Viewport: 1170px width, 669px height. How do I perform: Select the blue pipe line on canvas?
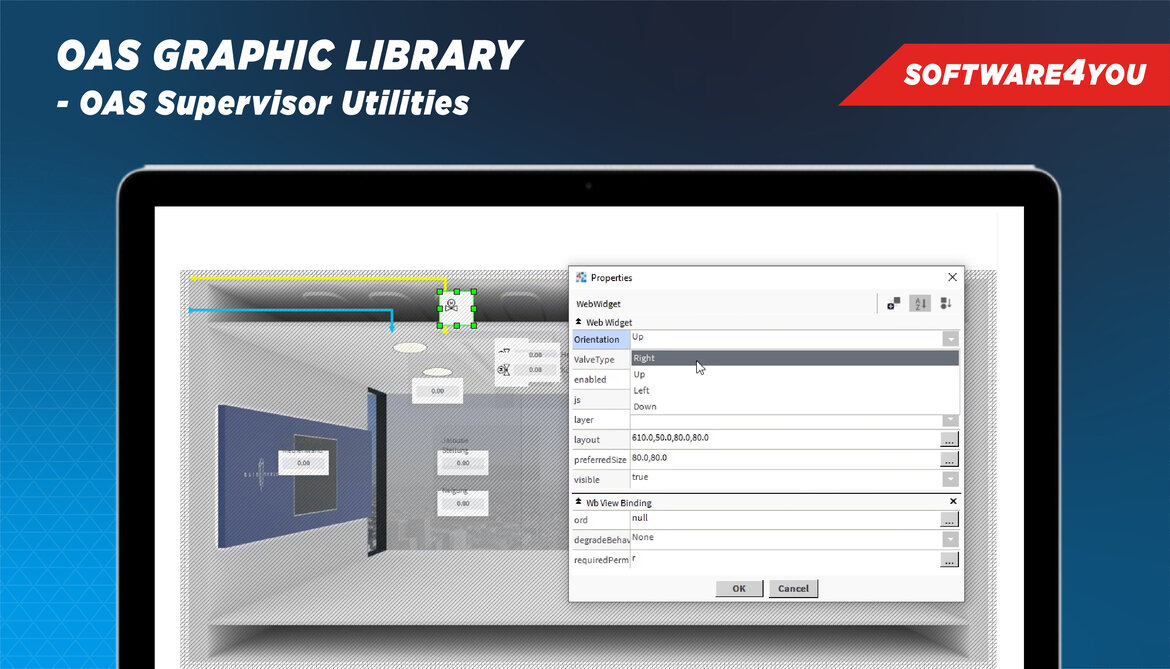291,310
